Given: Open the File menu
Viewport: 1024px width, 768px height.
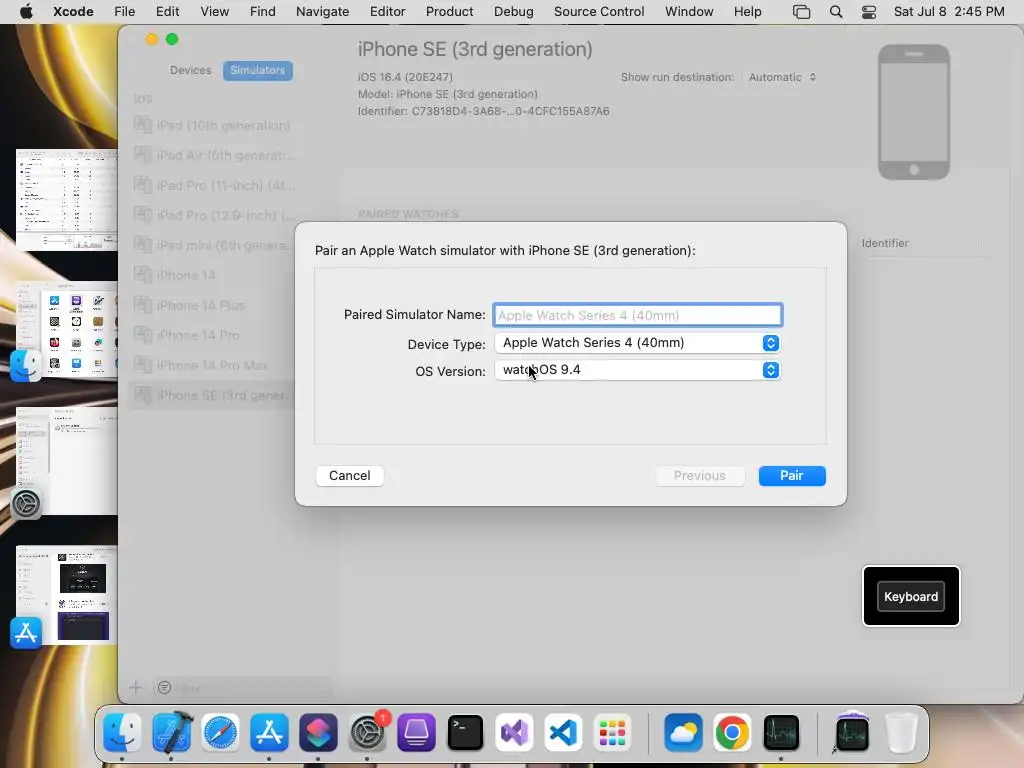Looking at the screenshot, I should tap(124, 12).
